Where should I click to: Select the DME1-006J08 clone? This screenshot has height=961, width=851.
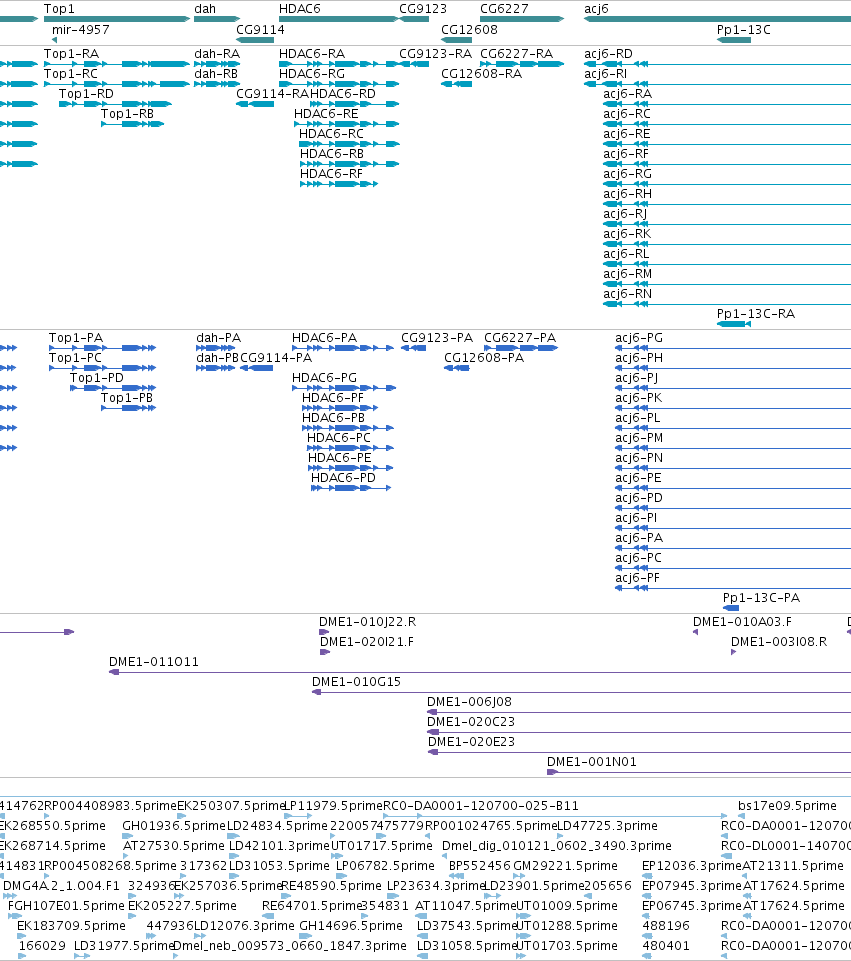639,712
